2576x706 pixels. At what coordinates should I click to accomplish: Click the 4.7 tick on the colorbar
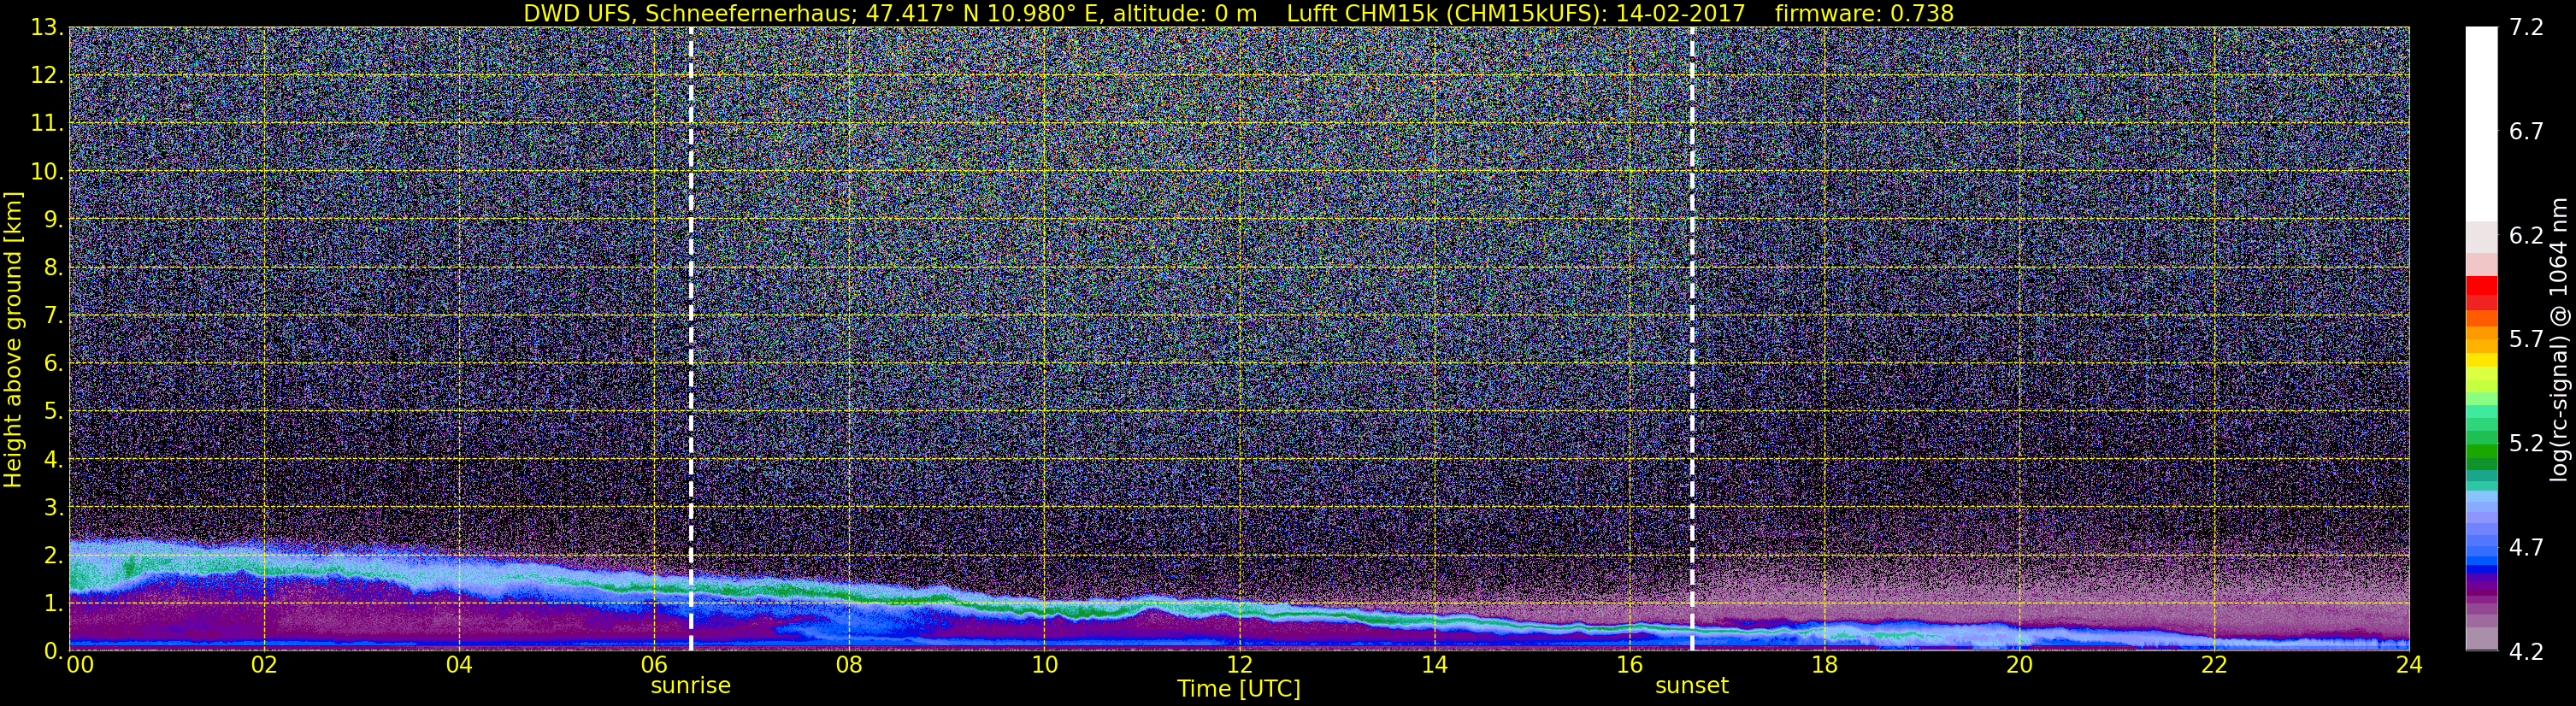[x=2526, y=547]
